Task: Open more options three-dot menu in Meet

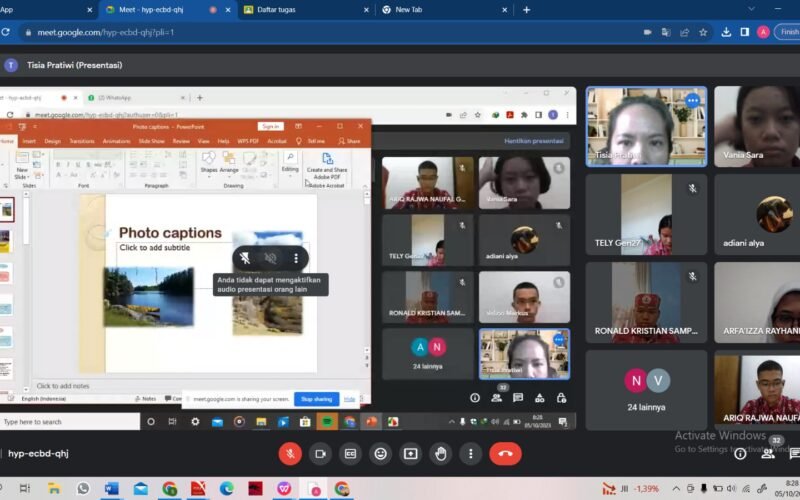Action: [x=470, y=453]
